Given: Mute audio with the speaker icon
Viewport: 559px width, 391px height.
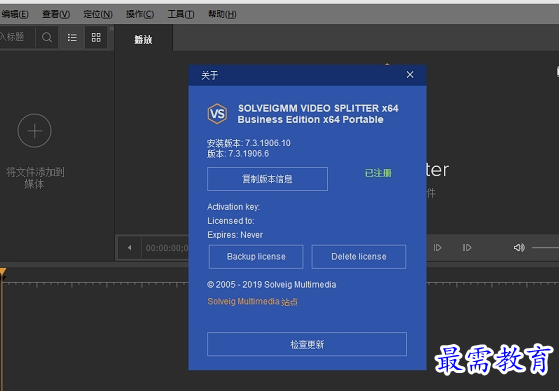Looking at the screenshot, I should (519, 247).
